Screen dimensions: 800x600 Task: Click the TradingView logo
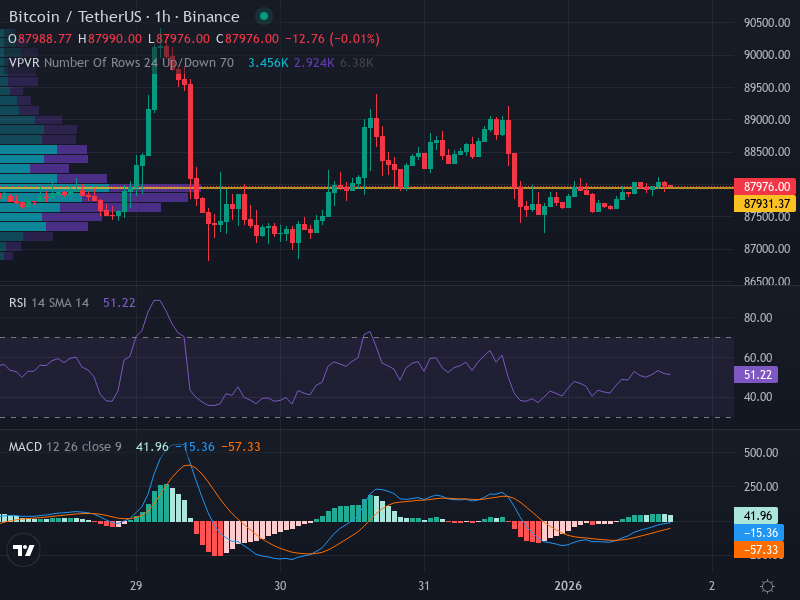[24, 549]
